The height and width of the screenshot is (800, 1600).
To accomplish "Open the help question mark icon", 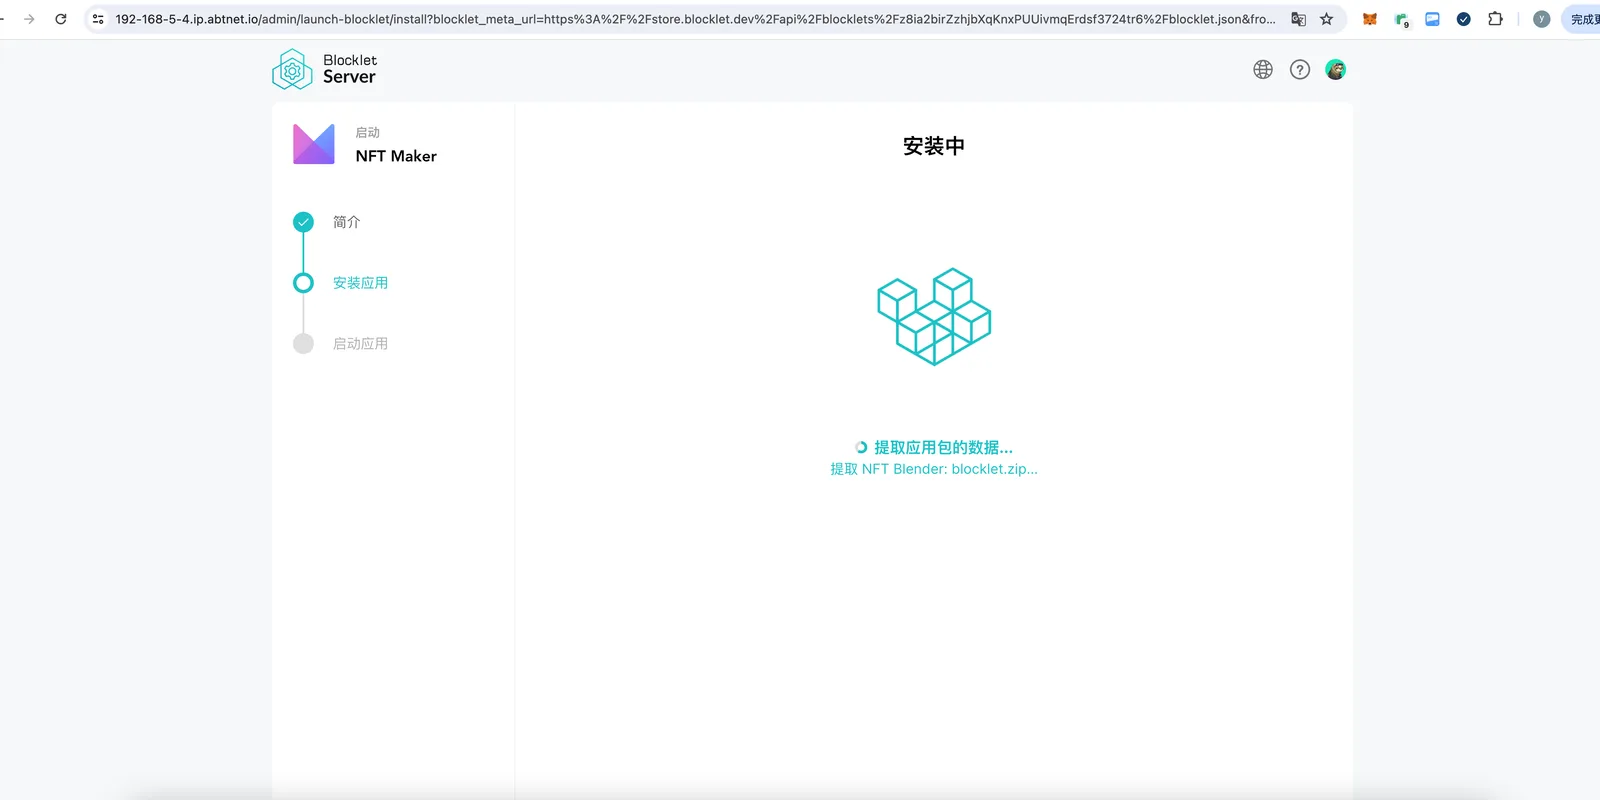I will [1300, 69].
